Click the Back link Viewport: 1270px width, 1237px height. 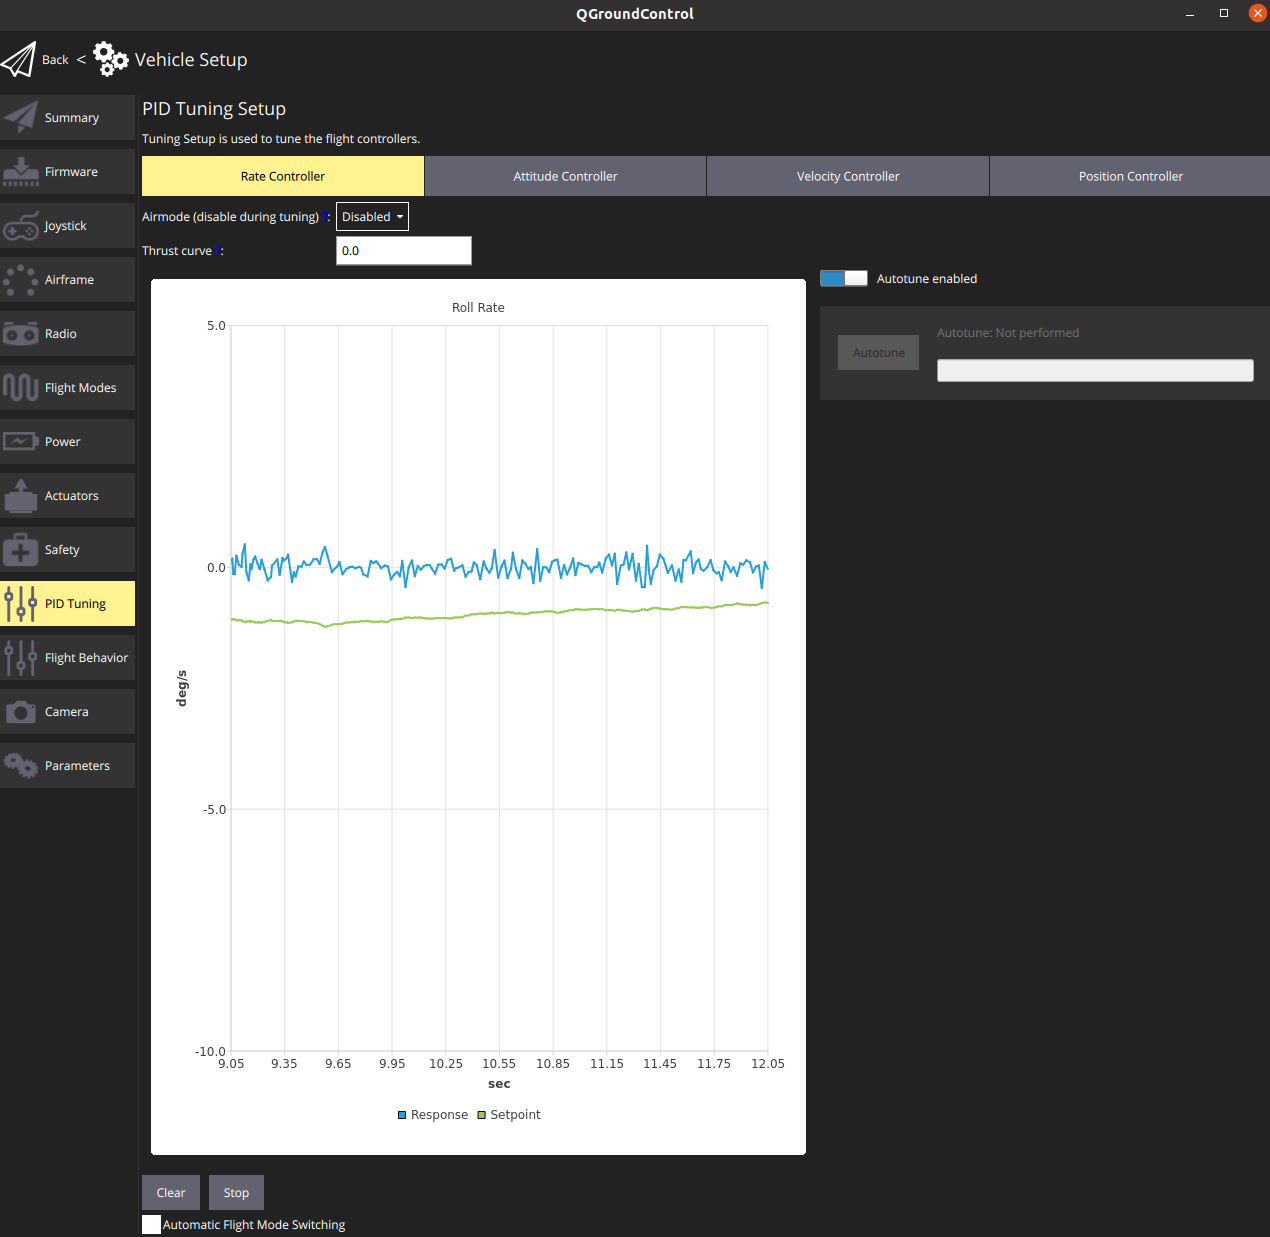[55, 60]
